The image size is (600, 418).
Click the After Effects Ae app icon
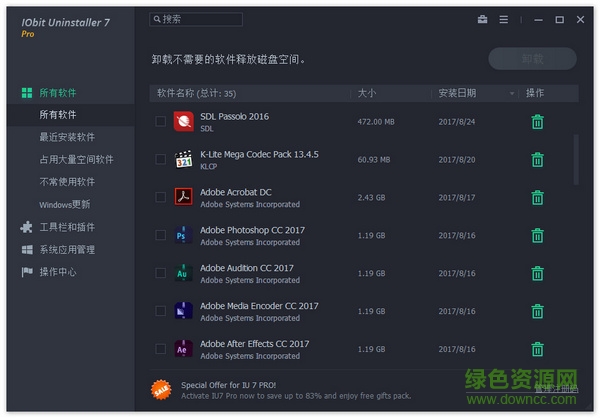coord(184,349)
